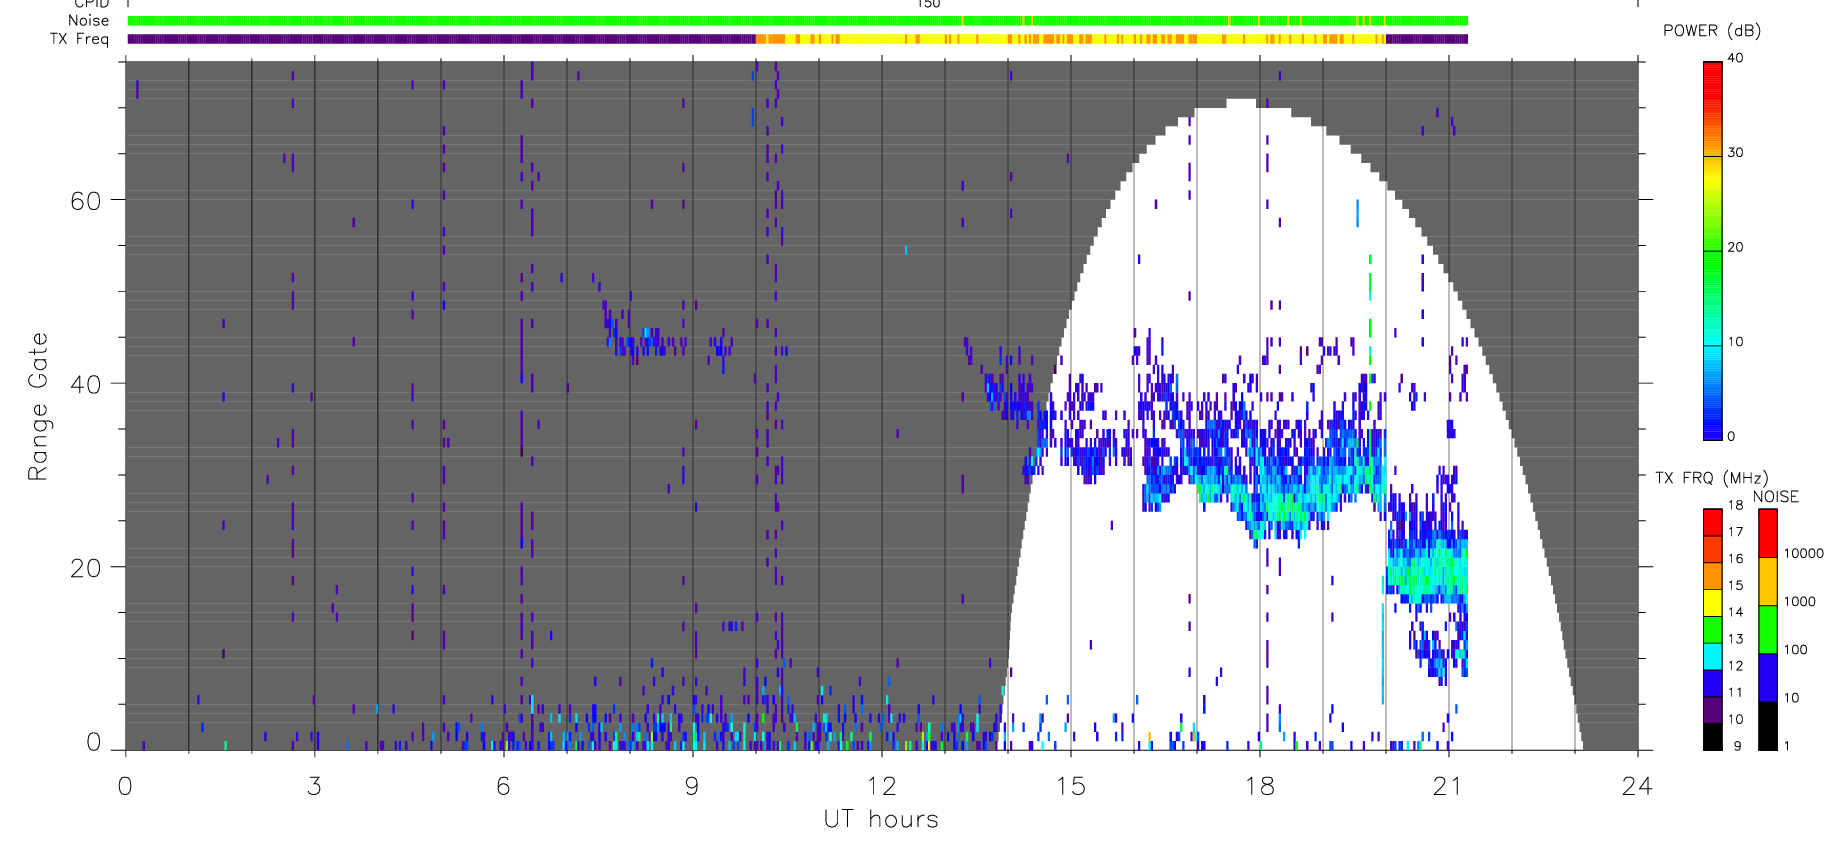
Task: Click the 14 label on the TX FRQ scale
Action: pyautogui.click(x=1735, y=612)
